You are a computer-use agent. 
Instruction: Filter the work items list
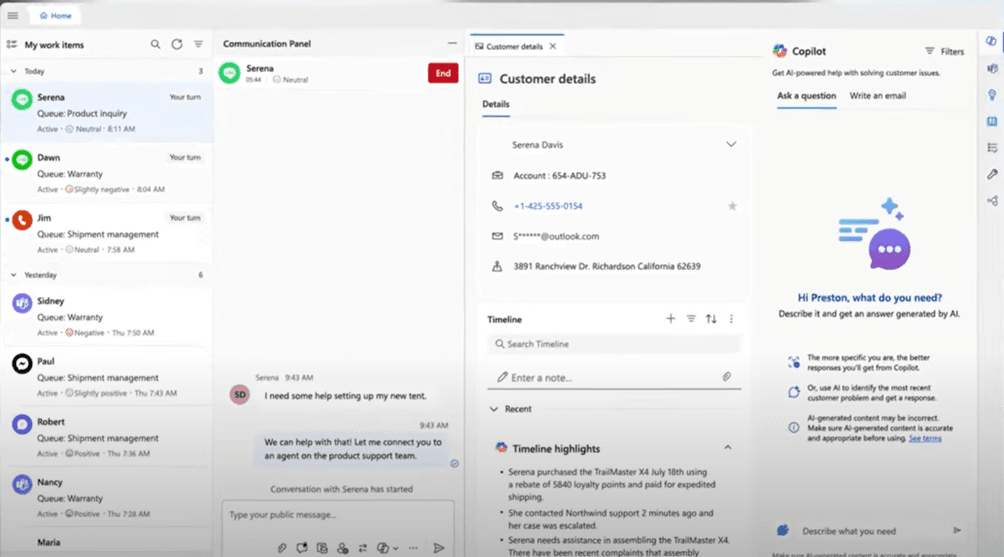(x=198, y=44)
